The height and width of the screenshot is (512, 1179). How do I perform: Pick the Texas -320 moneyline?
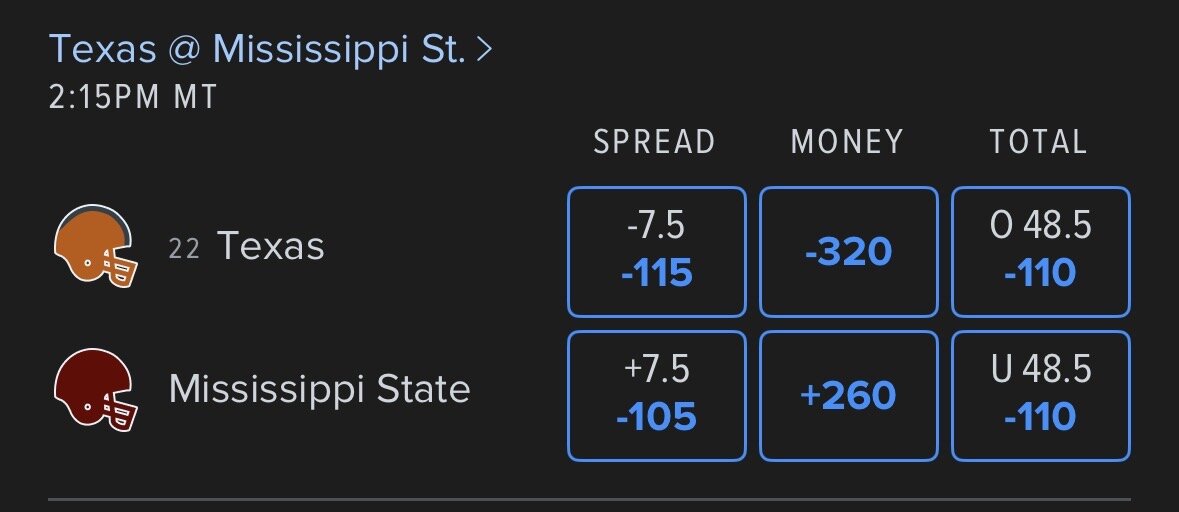[x=848, y=251]
